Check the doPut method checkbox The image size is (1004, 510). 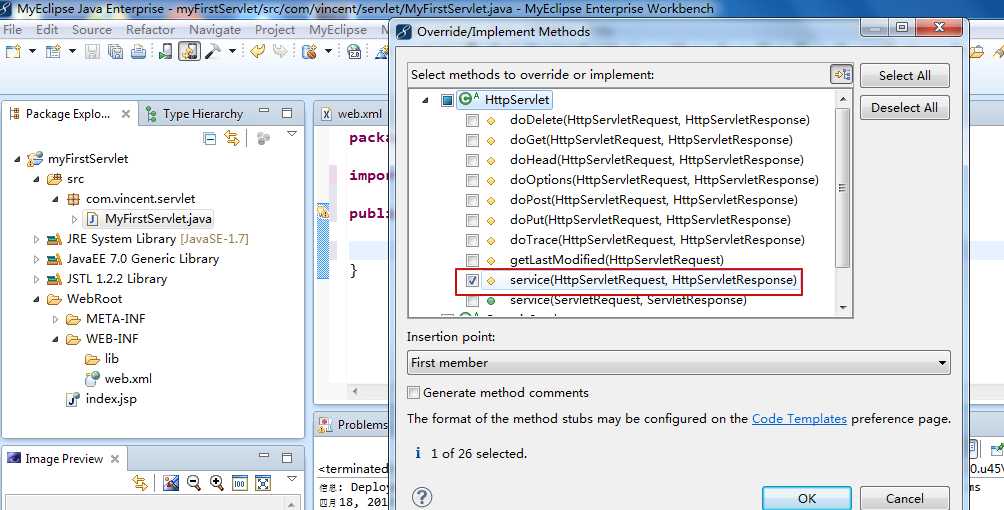click(472, 220)
